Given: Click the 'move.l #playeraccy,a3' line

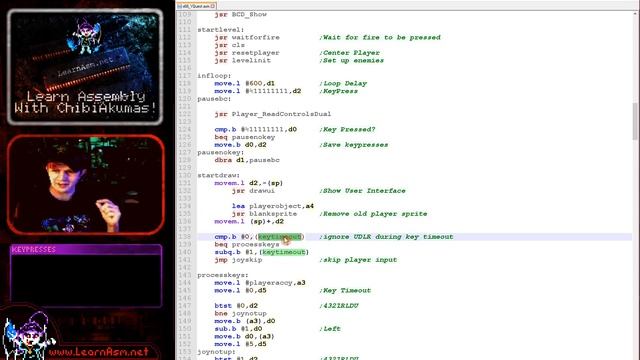Looking at the screenshot, I should click(x=260, y=283).
